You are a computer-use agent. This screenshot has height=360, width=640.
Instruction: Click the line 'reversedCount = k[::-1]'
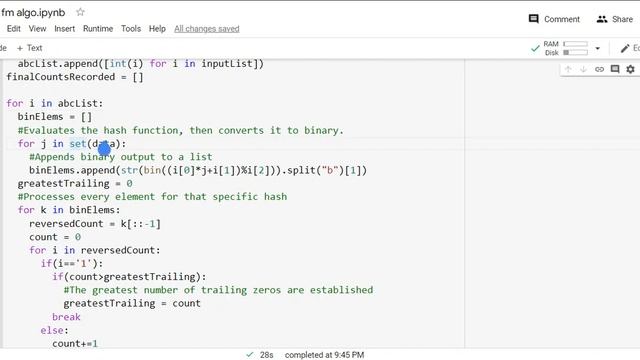(95, 224)
